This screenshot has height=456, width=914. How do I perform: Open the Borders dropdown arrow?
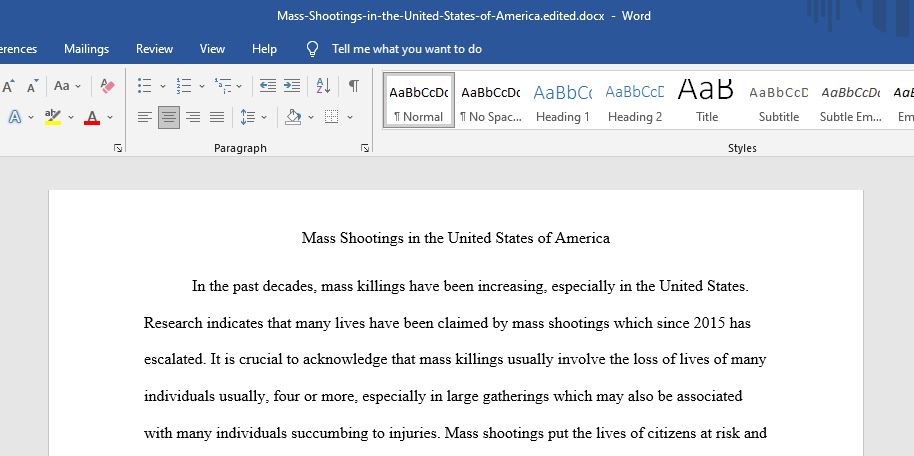tap(350, 117)
